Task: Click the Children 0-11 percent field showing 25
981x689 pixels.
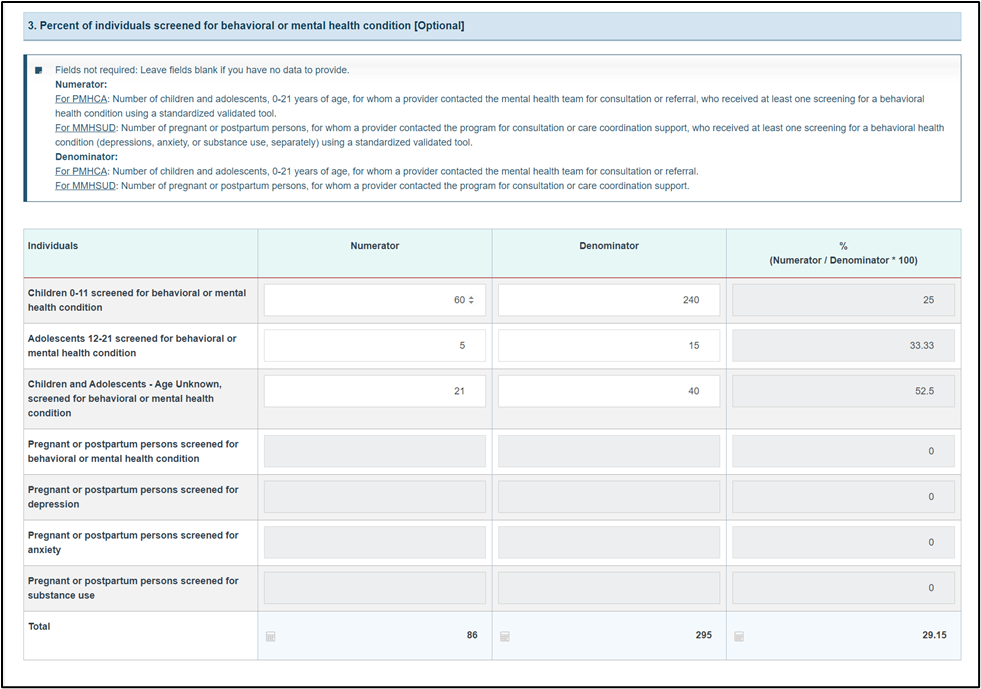Action: coord(843,300)
